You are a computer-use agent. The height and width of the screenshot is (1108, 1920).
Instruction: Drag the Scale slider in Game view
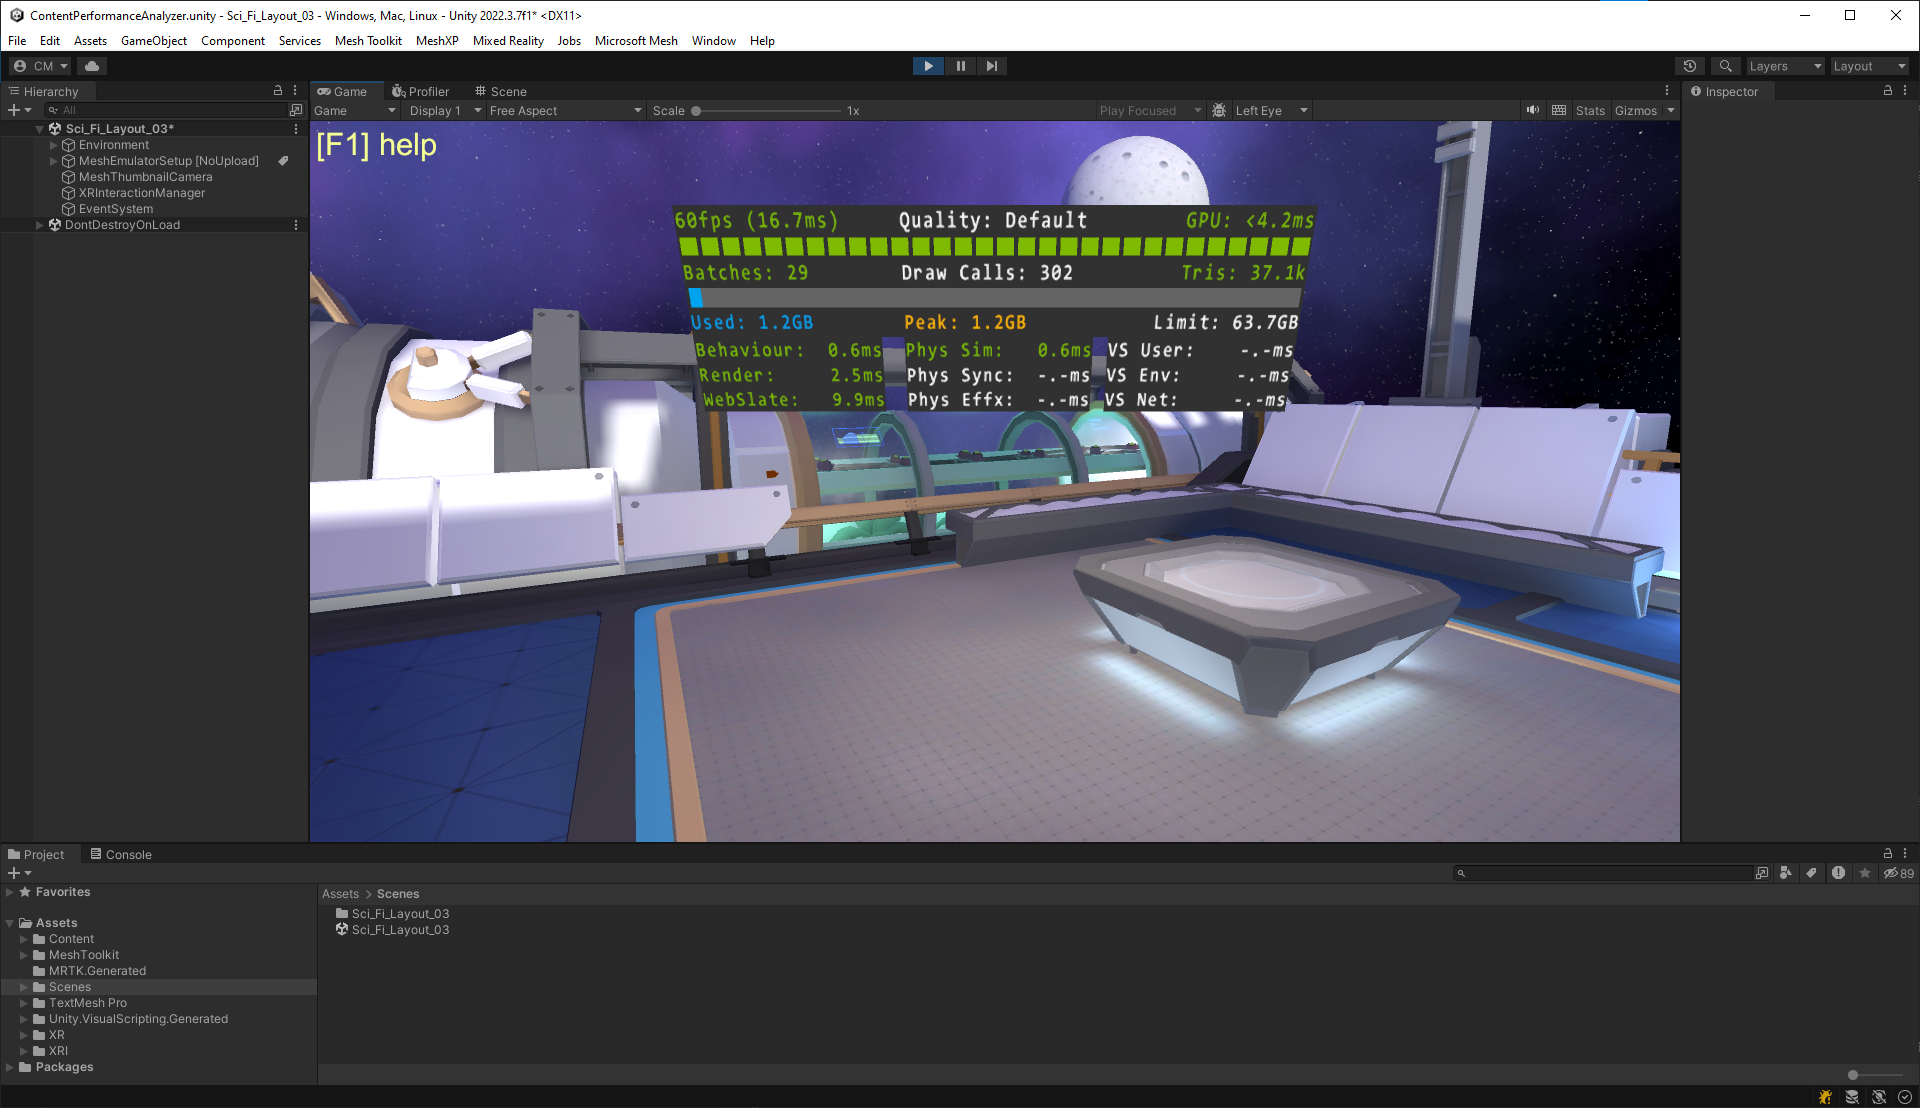tap(695, 111)
